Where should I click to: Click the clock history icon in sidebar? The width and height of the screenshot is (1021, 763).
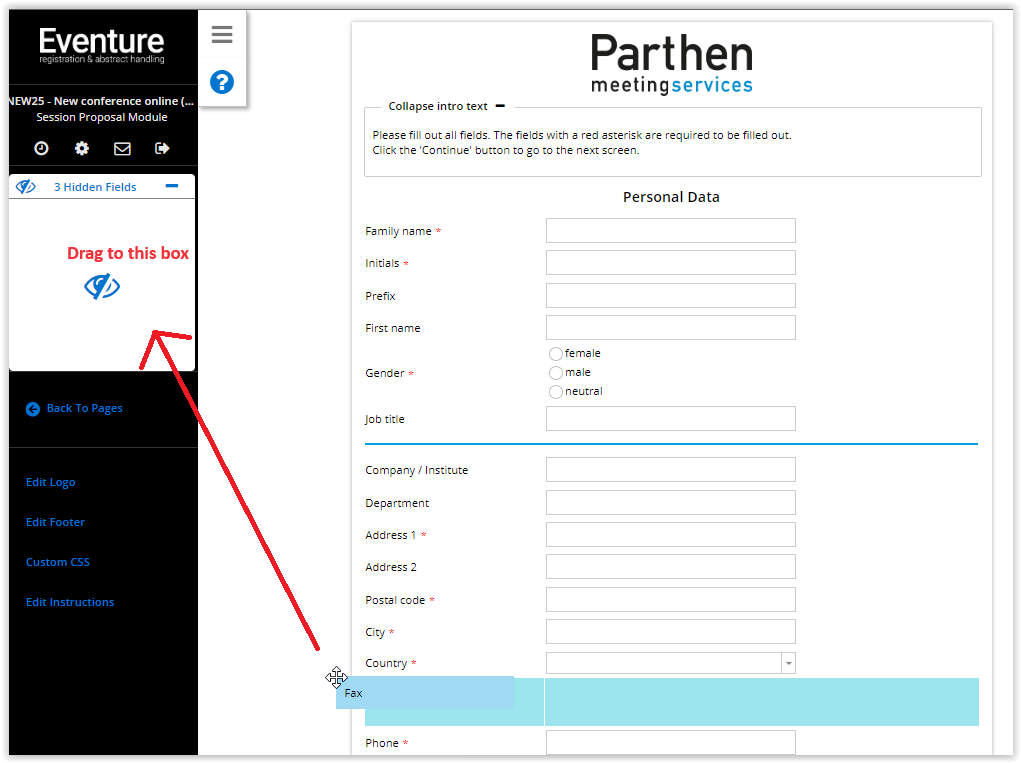click(x=41, y=148)
